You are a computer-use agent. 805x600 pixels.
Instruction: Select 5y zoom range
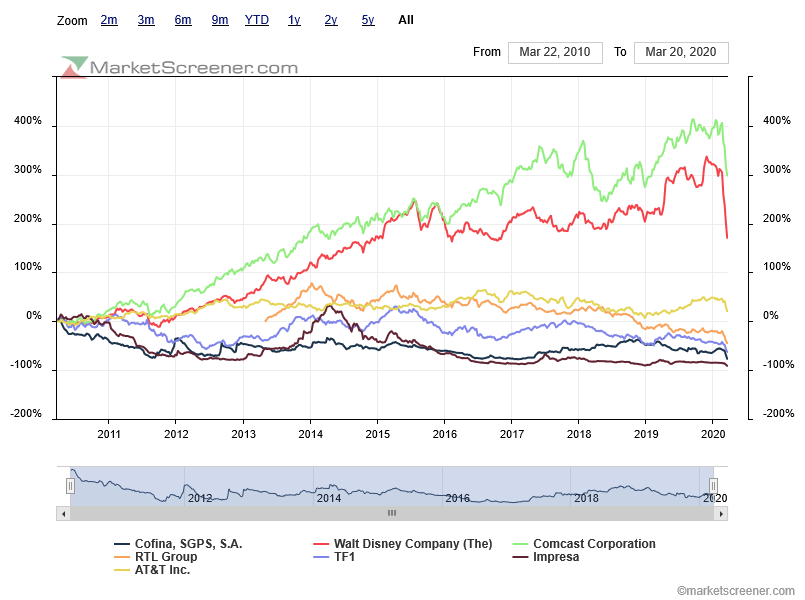click(368, 20)
